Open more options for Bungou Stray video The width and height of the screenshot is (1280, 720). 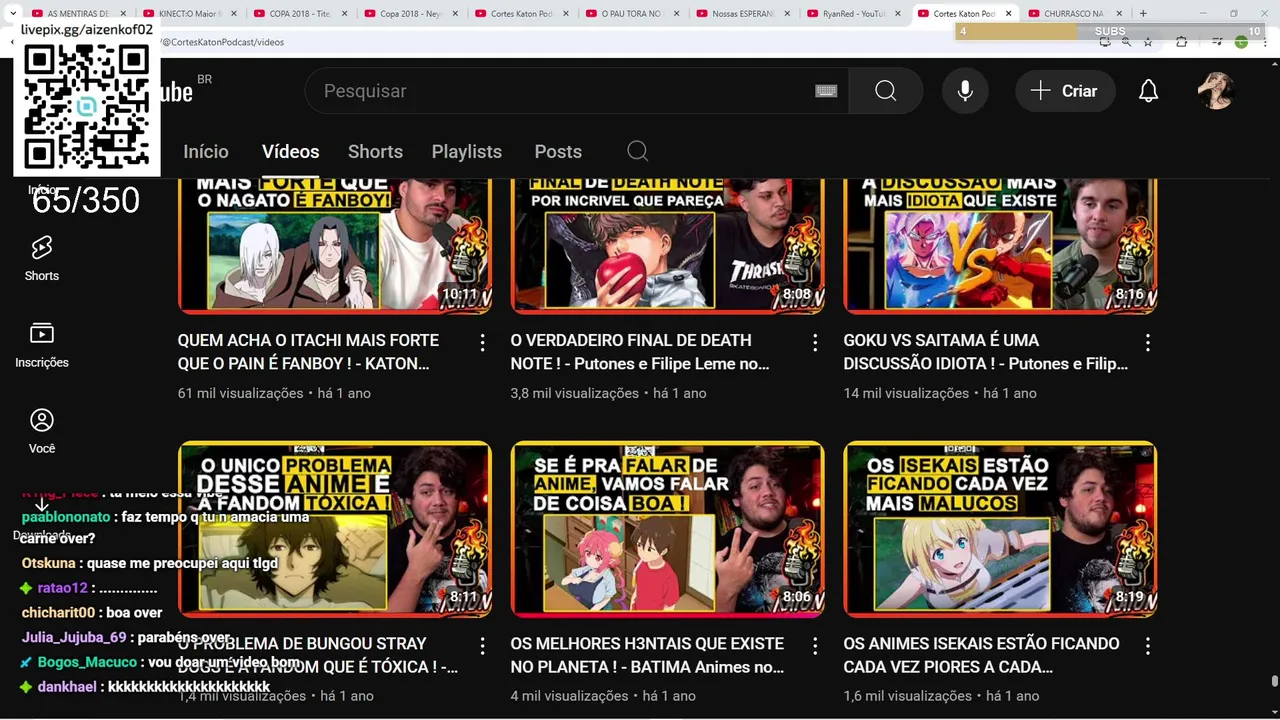tap(482, 646)
